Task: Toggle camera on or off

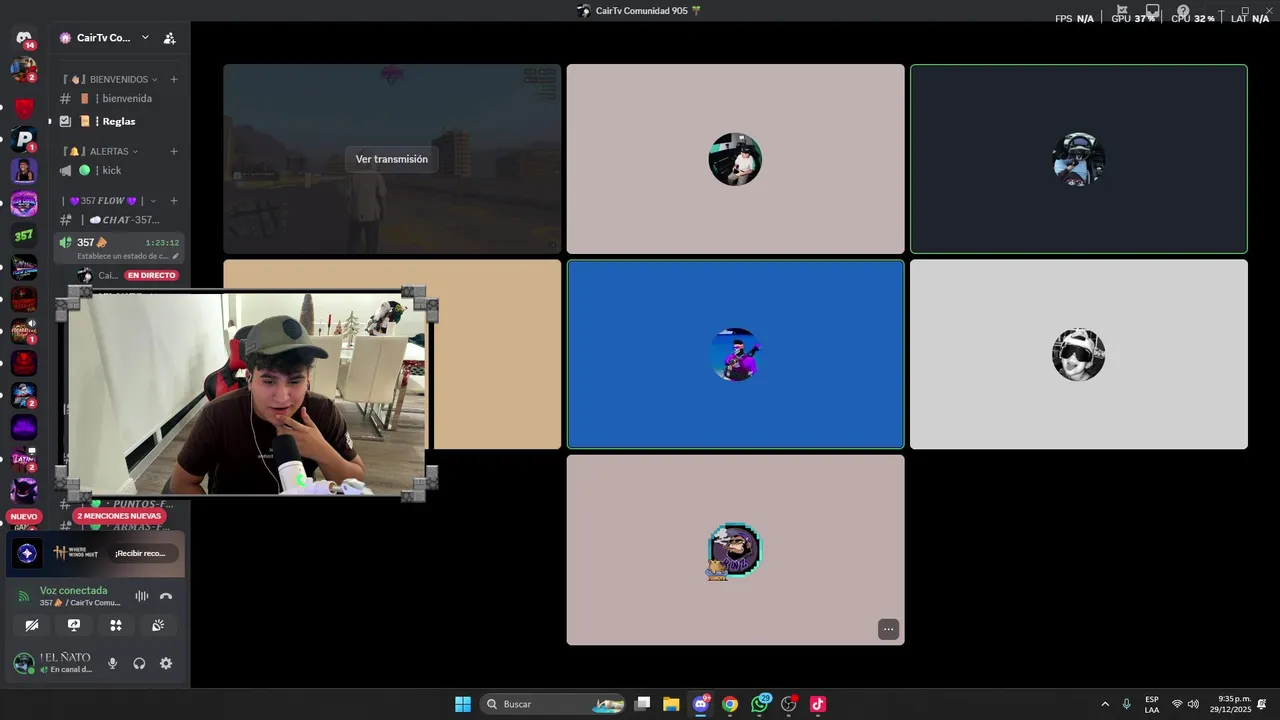Action: click(x=32, y=625)
